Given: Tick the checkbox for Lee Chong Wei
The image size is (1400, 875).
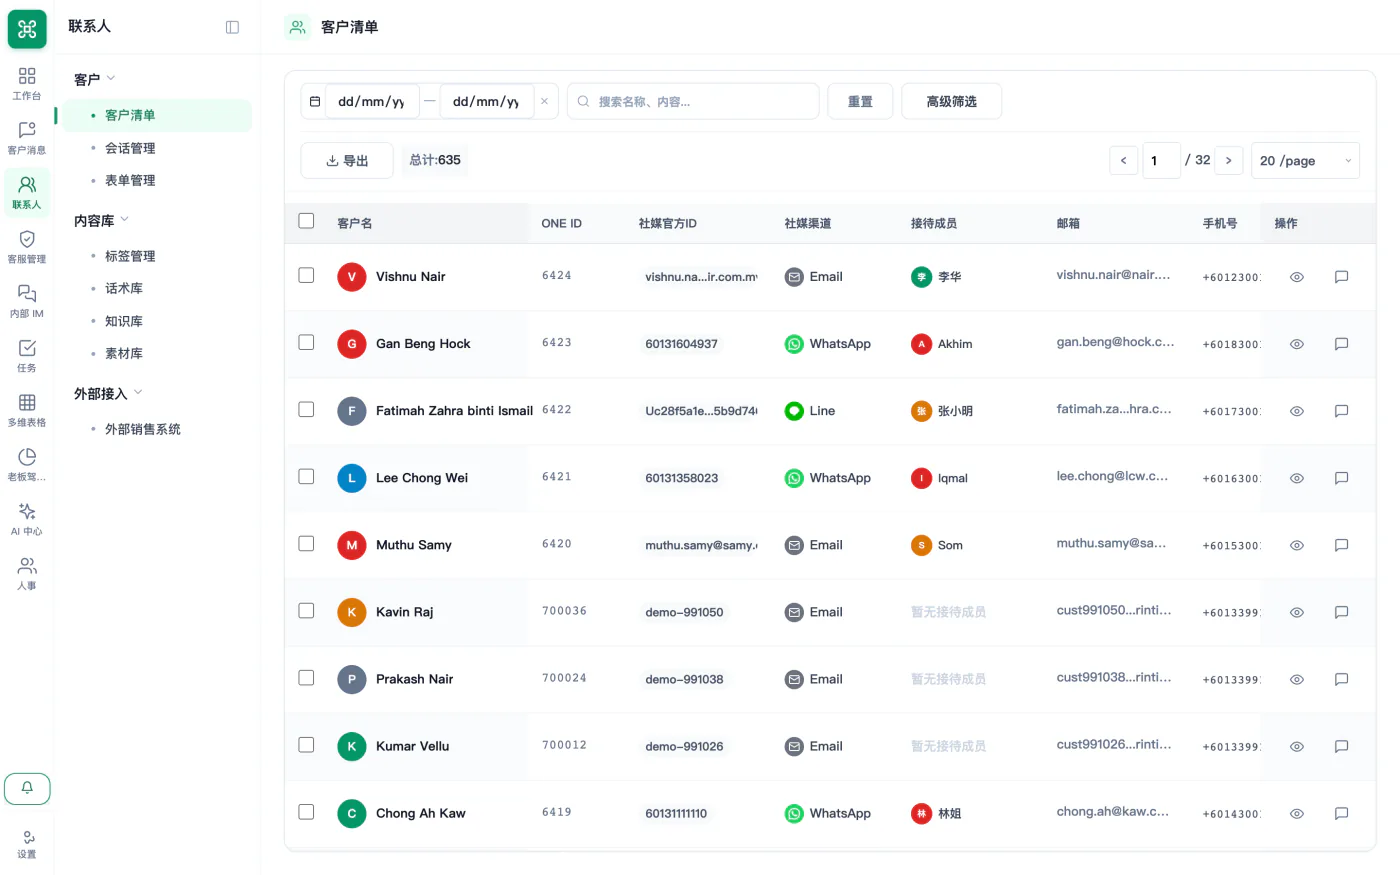Looking at the screenshot, I should pyautogui.click(x=306, y=476).
